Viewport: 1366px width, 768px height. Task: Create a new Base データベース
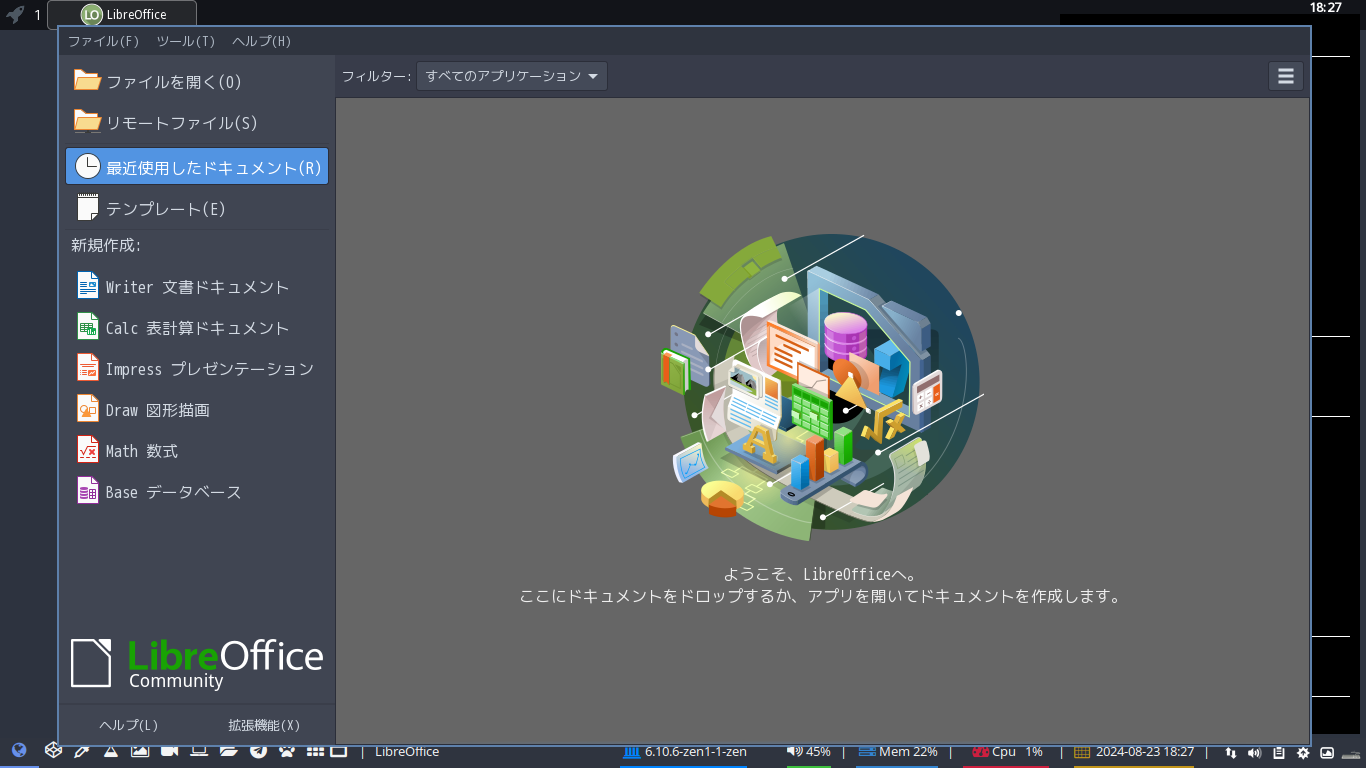pos(172,491)
